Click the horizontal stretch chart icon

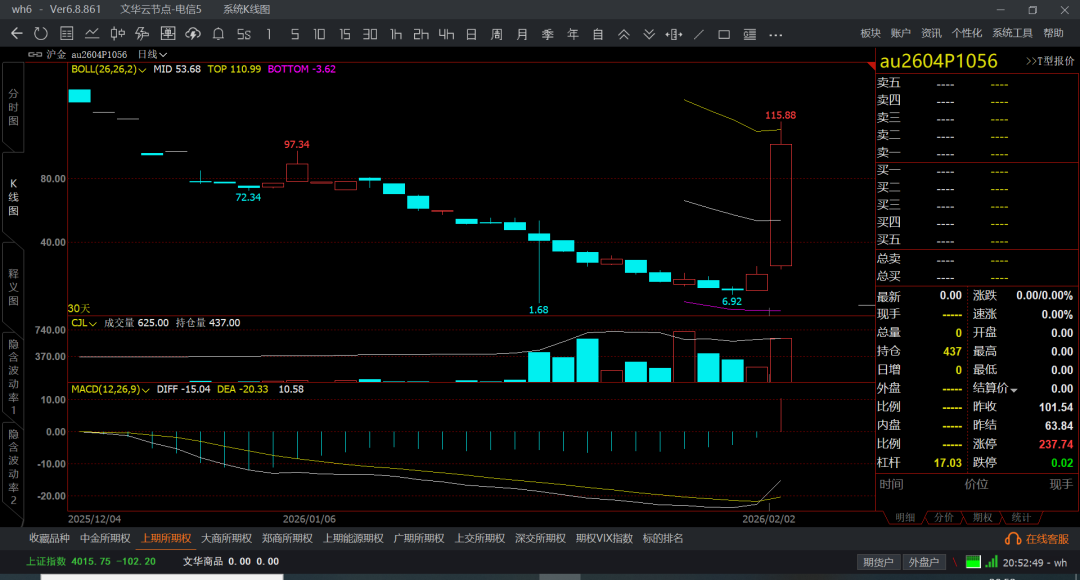click(x=674, y=34)
